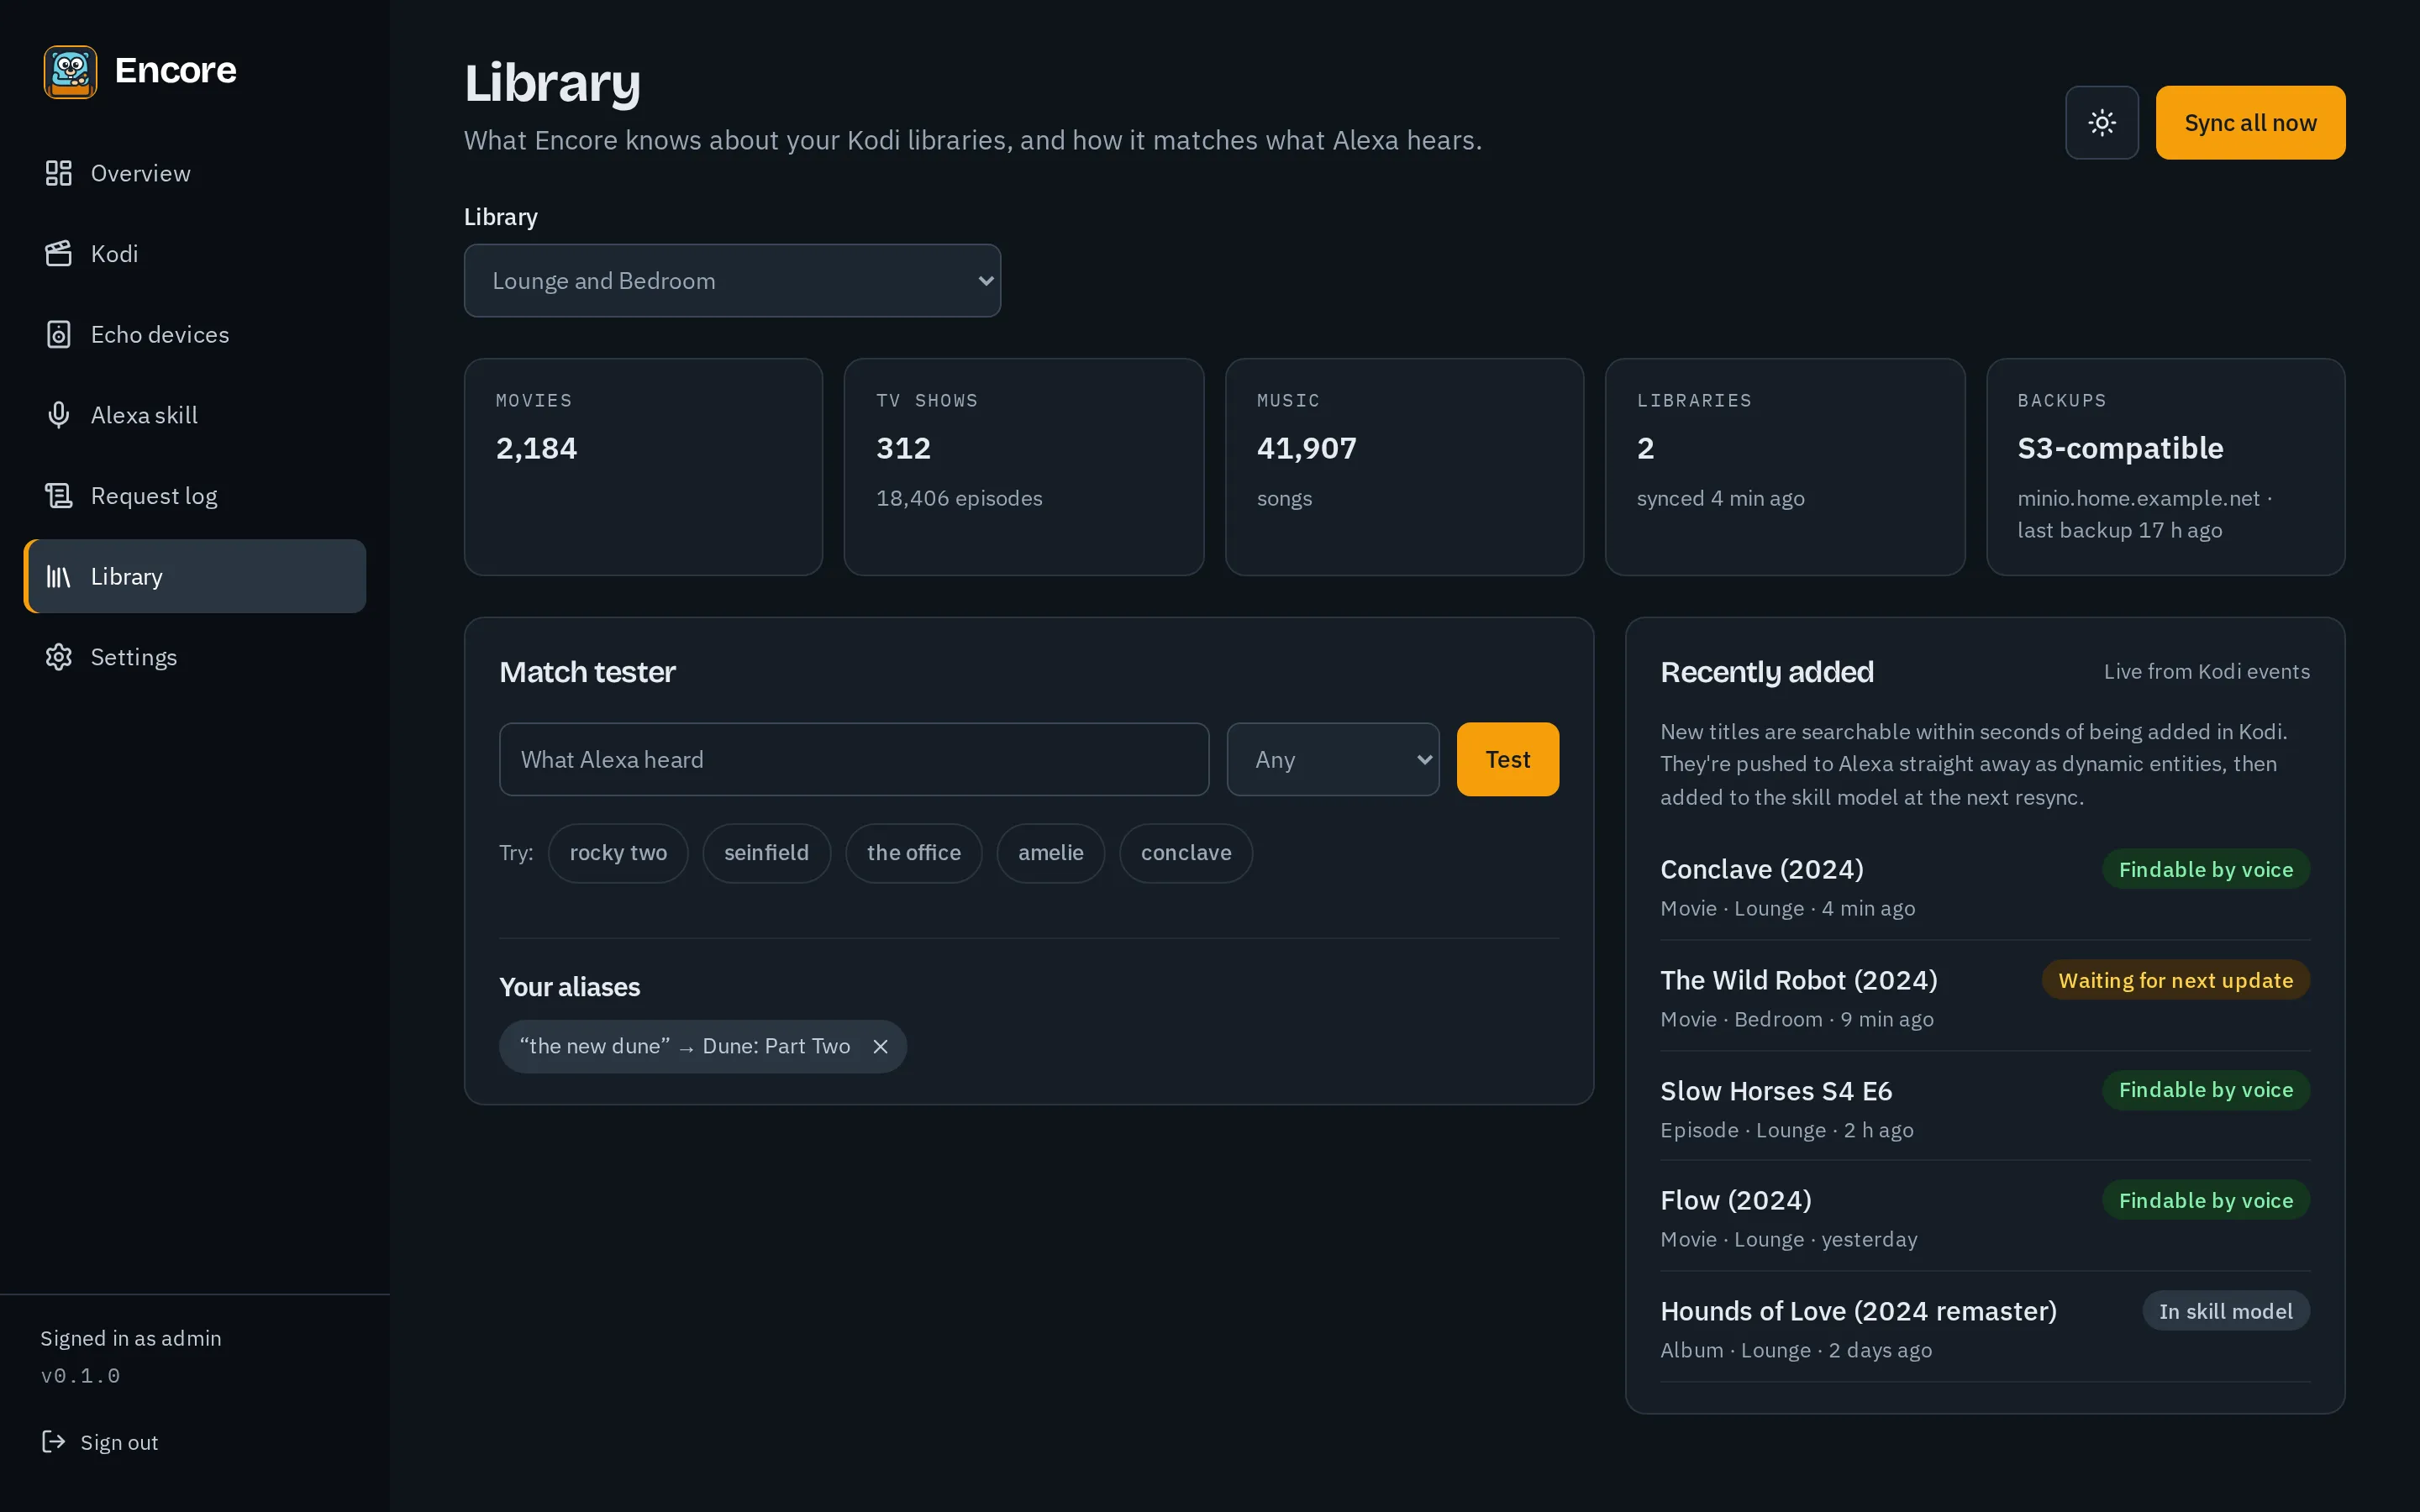Click Signed in as admin text
Screen dimensions: 2420x1512
coord(130,1338)
